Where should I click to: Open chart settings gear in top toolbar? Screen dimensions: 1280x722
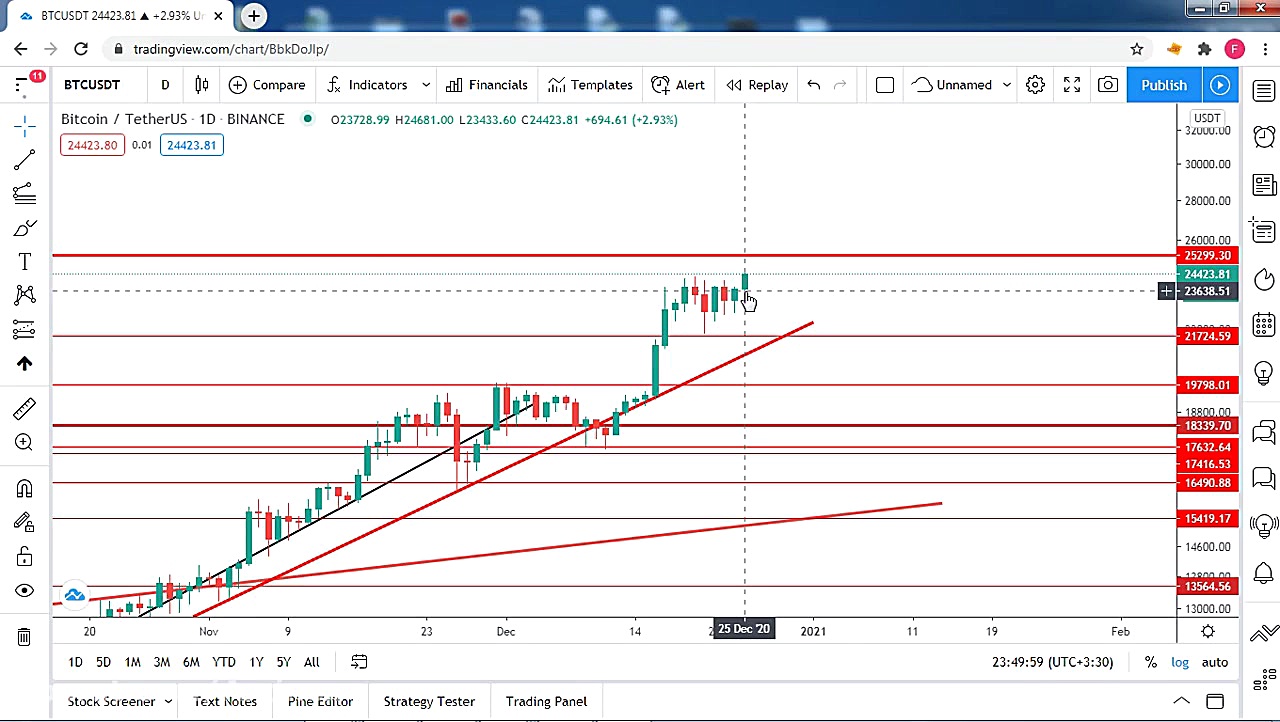click(1035, 85)
